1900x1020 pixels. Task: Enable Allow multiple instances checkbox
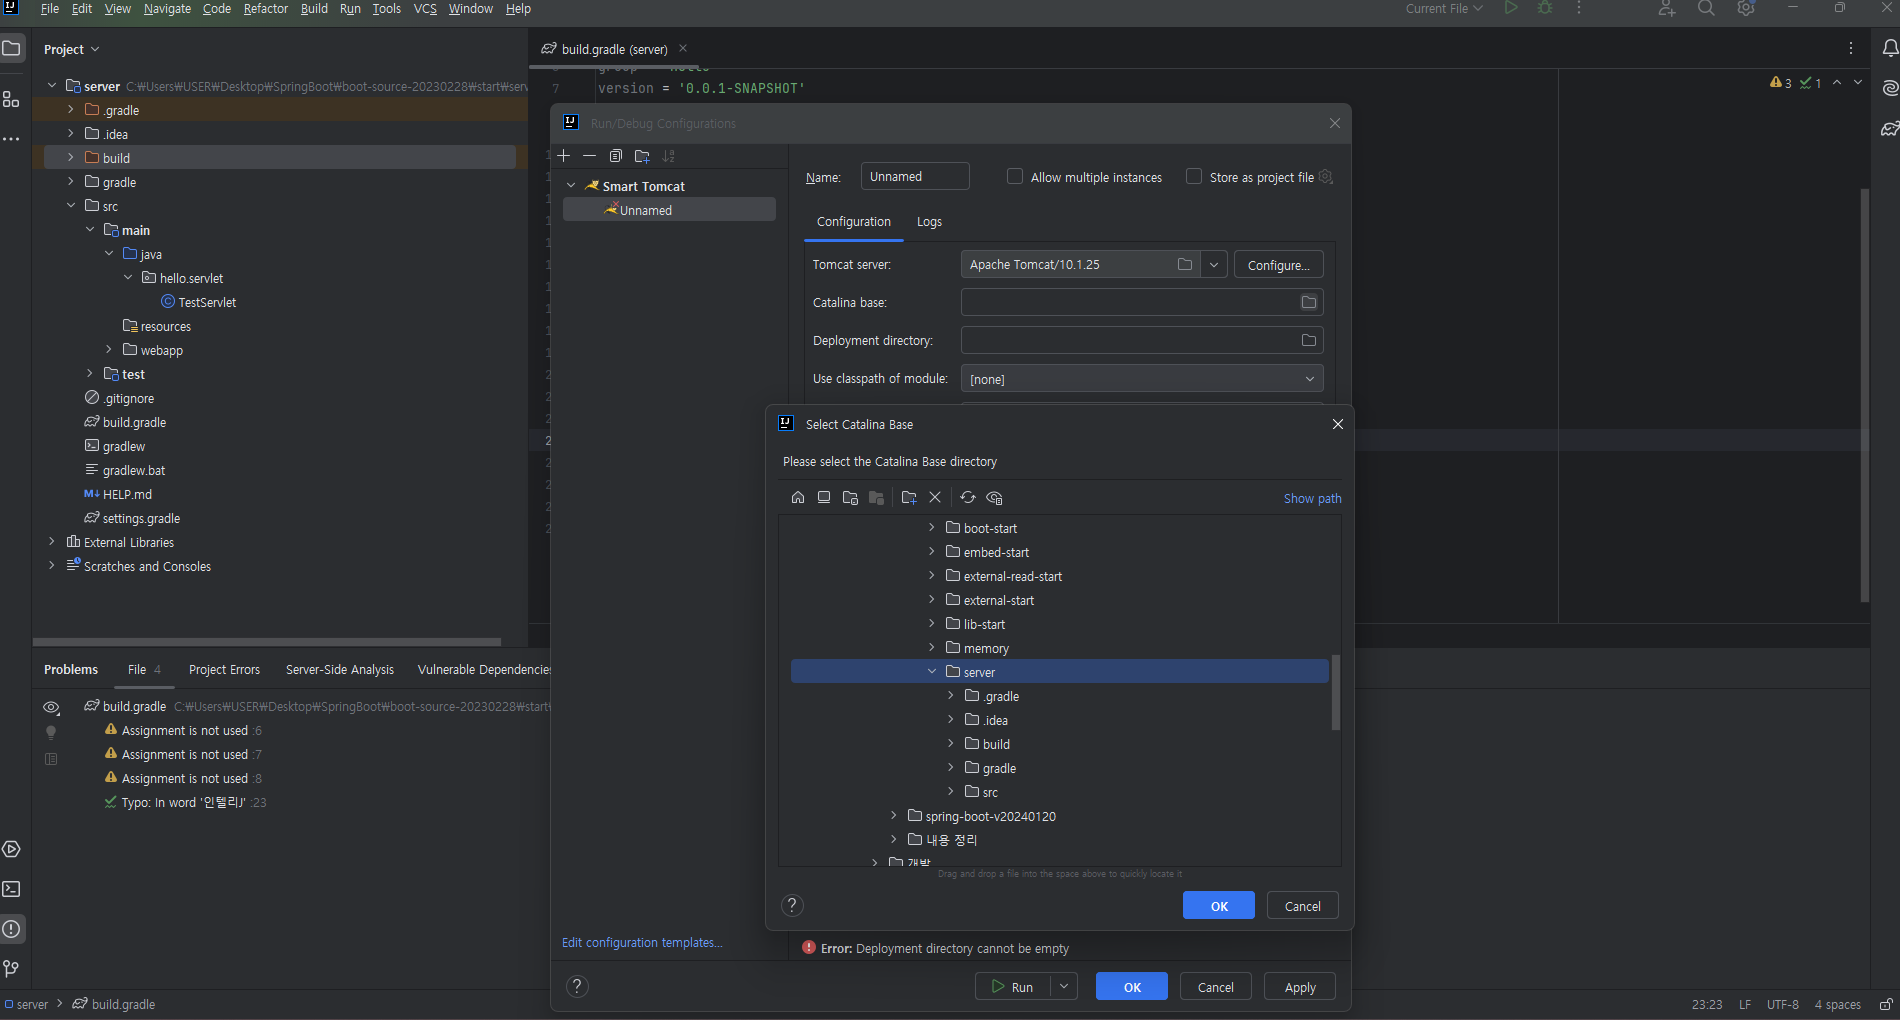tap(1015, 177)
